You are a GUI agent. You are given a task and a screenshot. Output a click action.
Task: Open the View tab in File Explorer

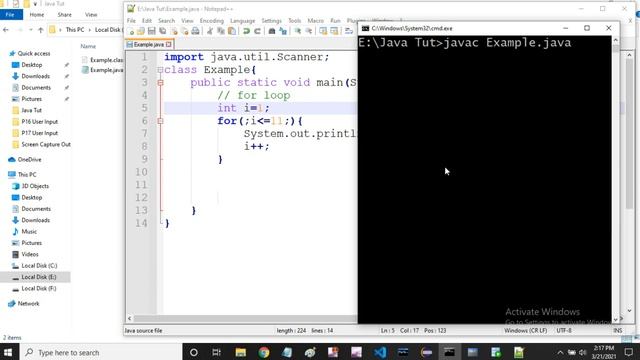click(91, 15)
